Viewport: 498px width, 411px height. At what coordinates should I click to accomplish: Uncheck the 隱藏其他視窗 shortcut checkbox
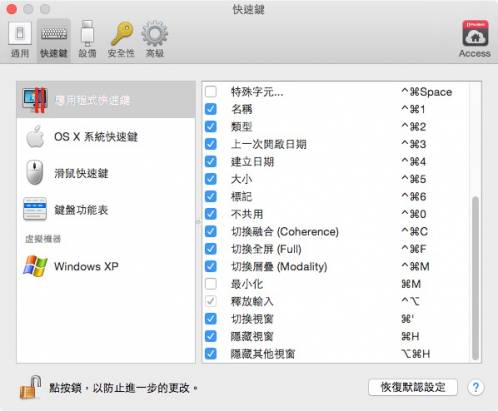coord(211,354)
